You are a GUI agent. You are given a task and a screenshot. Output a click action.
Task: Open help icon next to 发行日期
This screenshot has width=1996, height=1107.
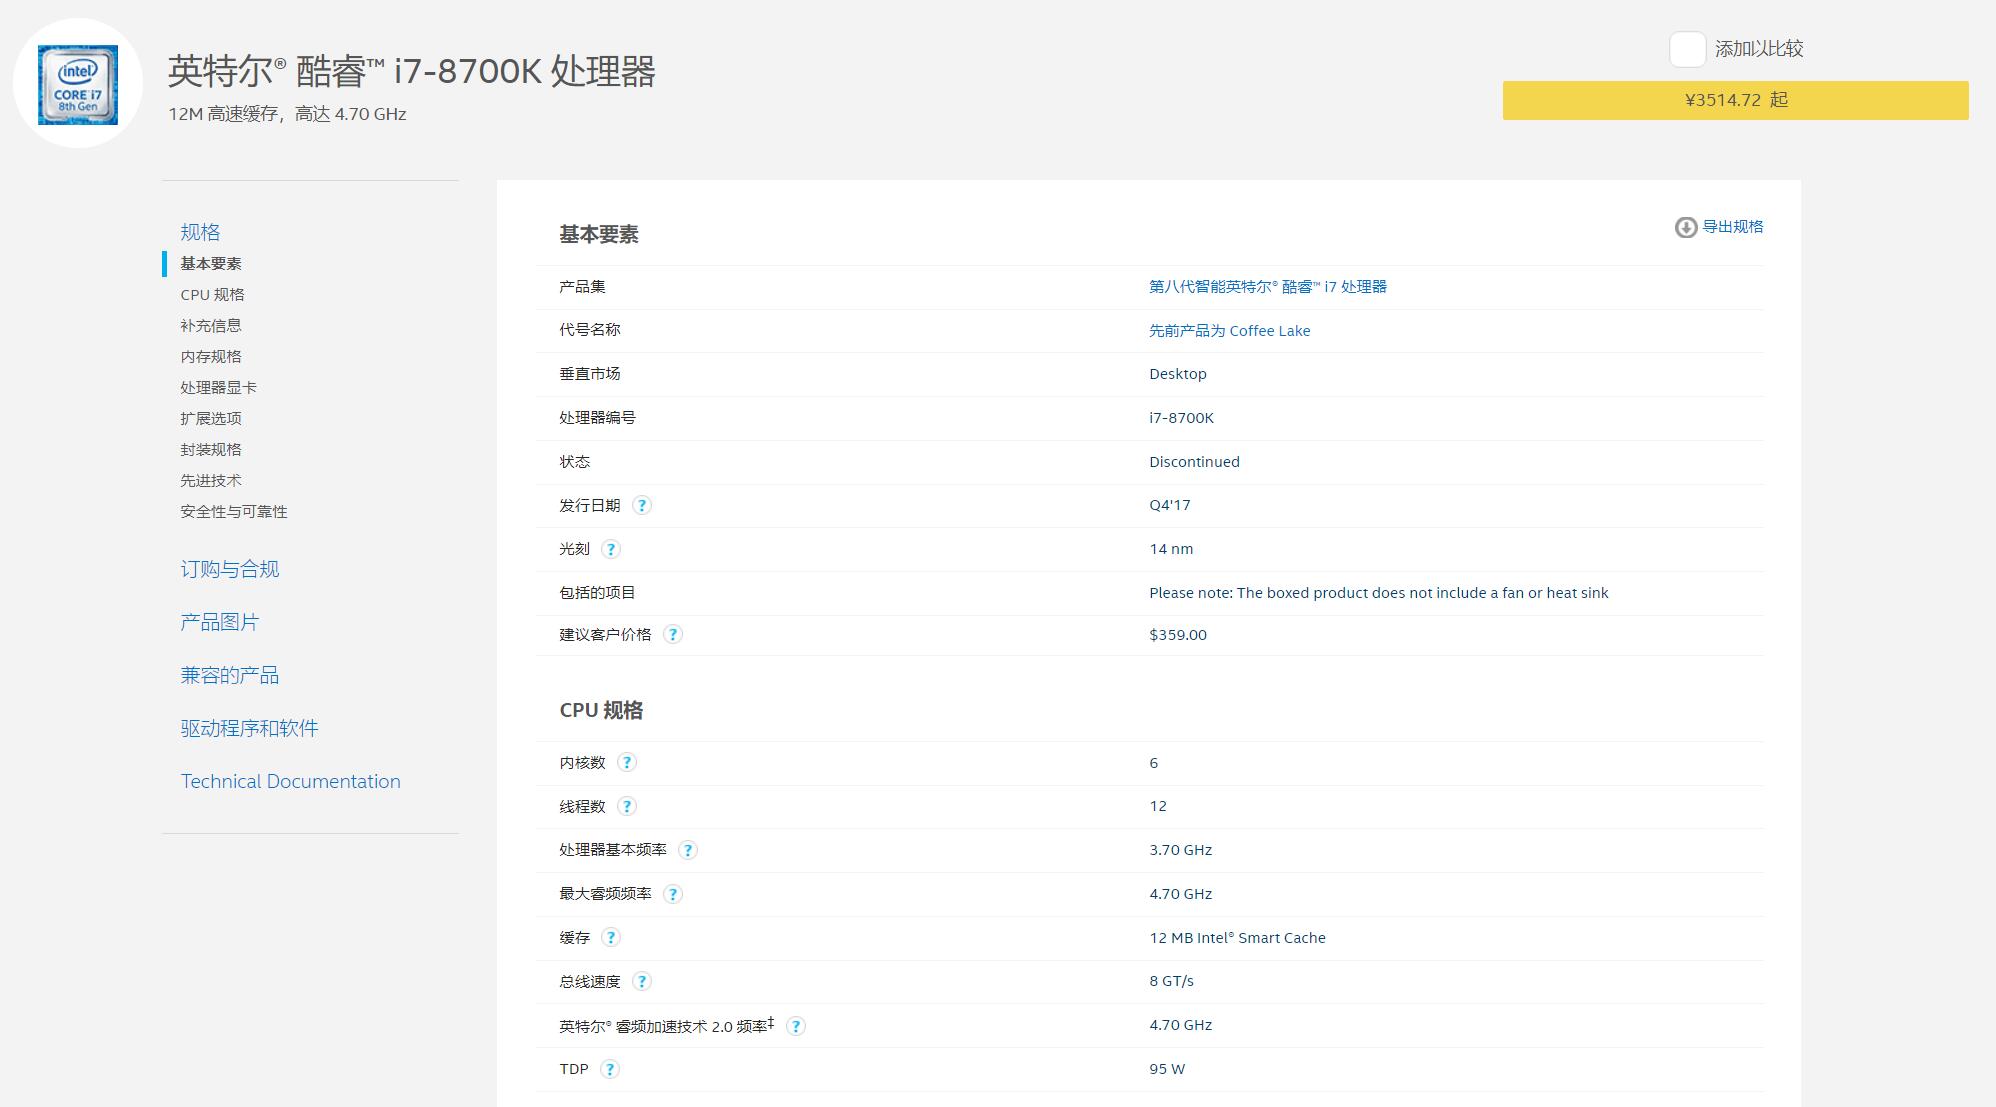(x=642, y=505)
